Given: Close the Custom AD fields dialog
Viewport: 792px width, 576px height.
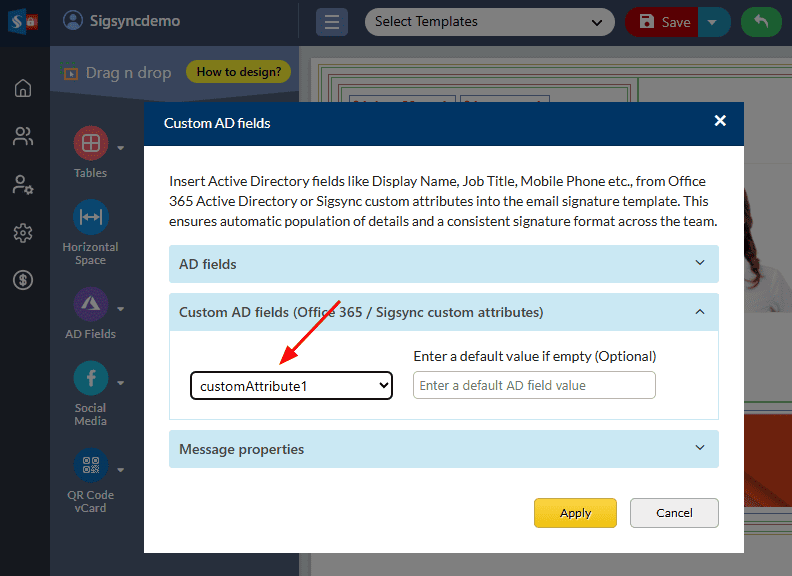Looking at the screenshot, I should 720,120.
